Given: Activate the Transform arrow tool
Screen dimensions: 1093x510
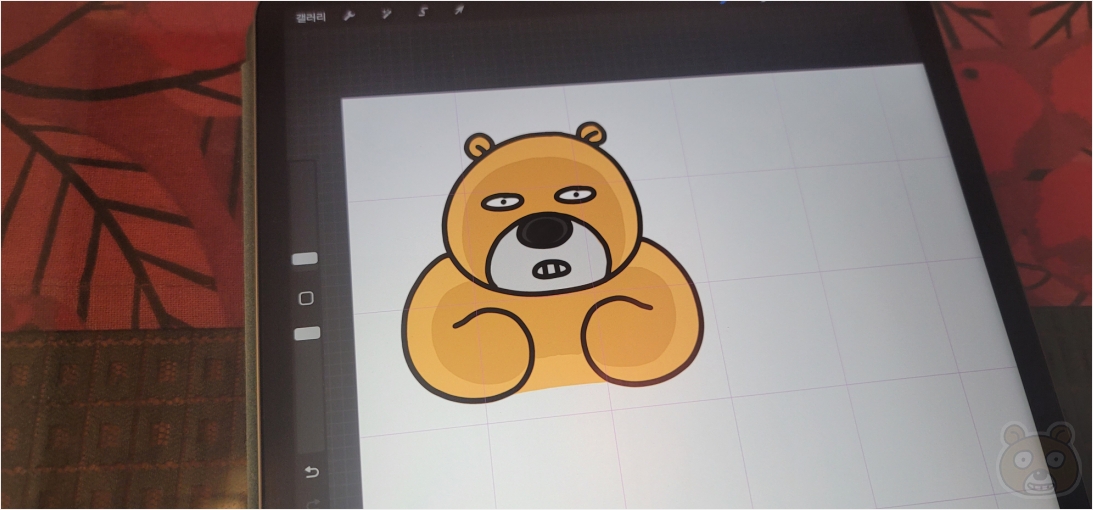Looking at the screenshot, I should (459, 10).
